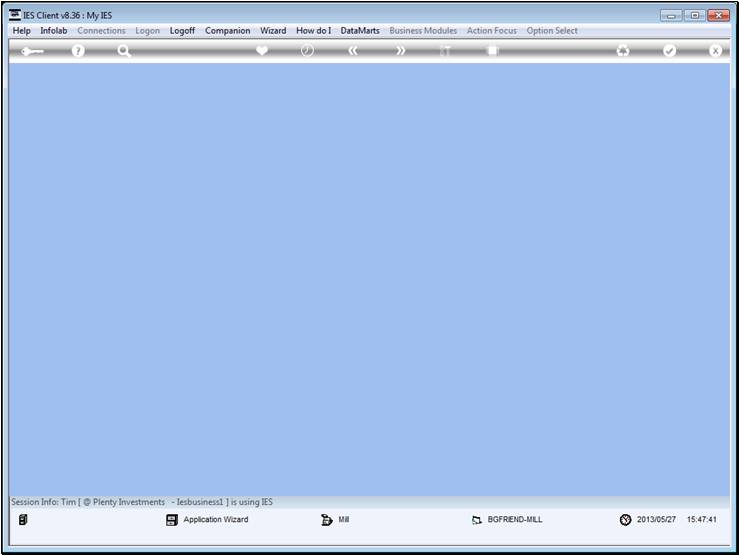Screen dimensions: 739x555
Task: Open help via question mark icon
Action: point(78,51)
